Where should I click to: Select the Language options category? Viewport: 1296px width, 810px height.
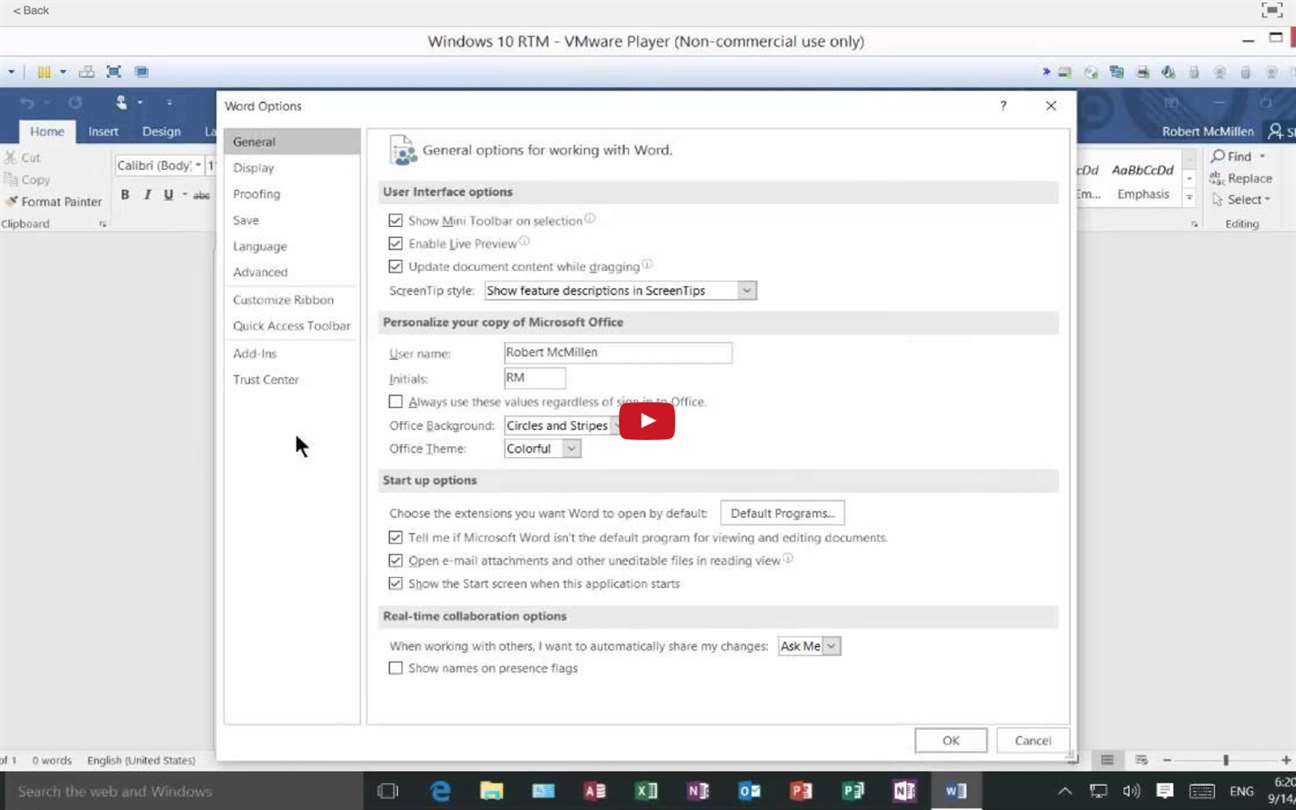pyautogui.click(x=292, y=246)
